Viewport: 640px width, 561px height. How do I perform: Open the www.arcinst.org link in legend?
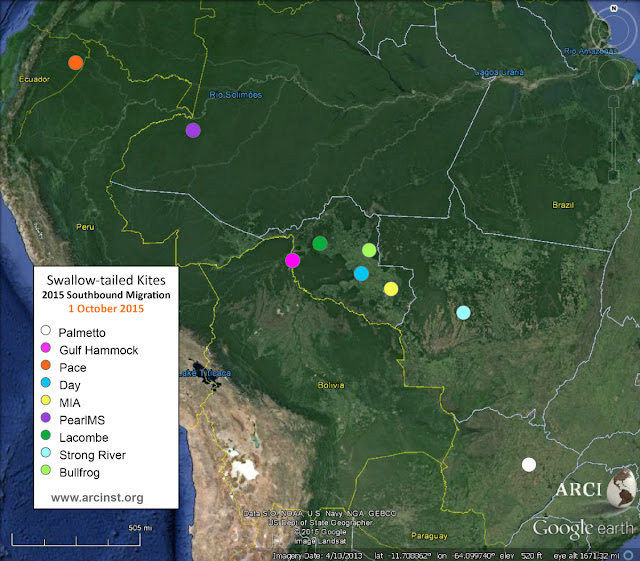(97, 498)
